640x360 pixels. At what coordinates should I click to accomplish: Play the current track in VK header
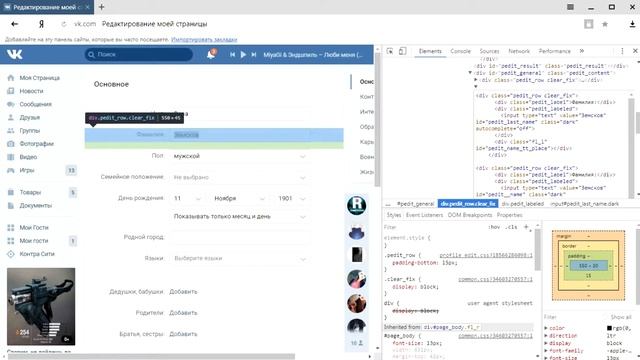pyautogui.click(x=243, y=54)
